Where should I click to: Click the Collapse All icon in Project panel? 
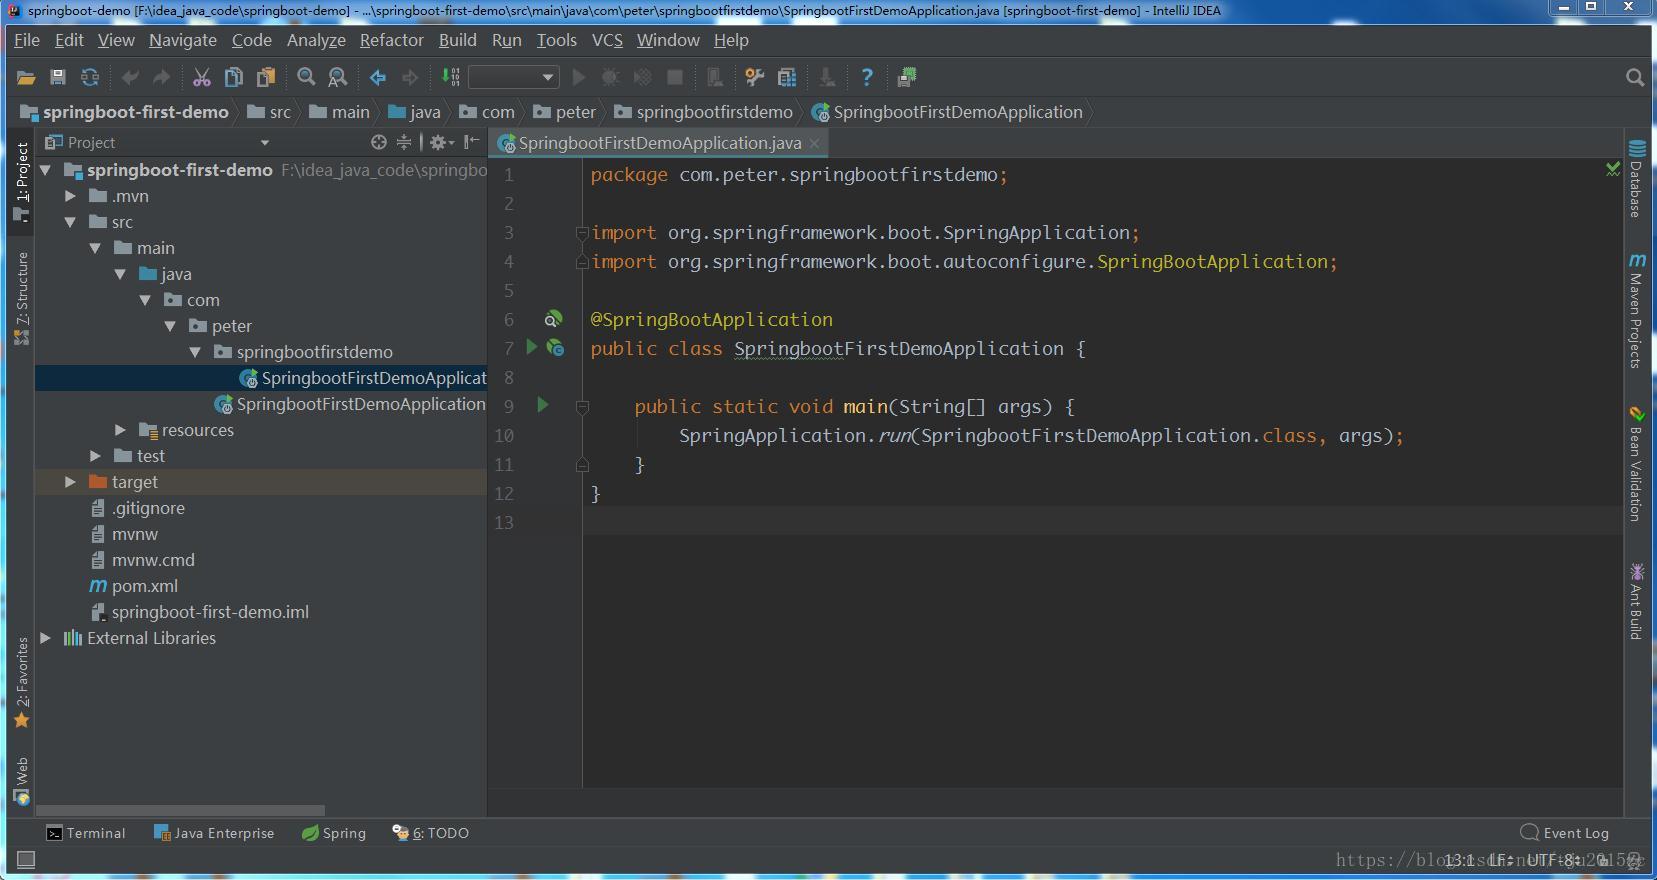point(403,142)
